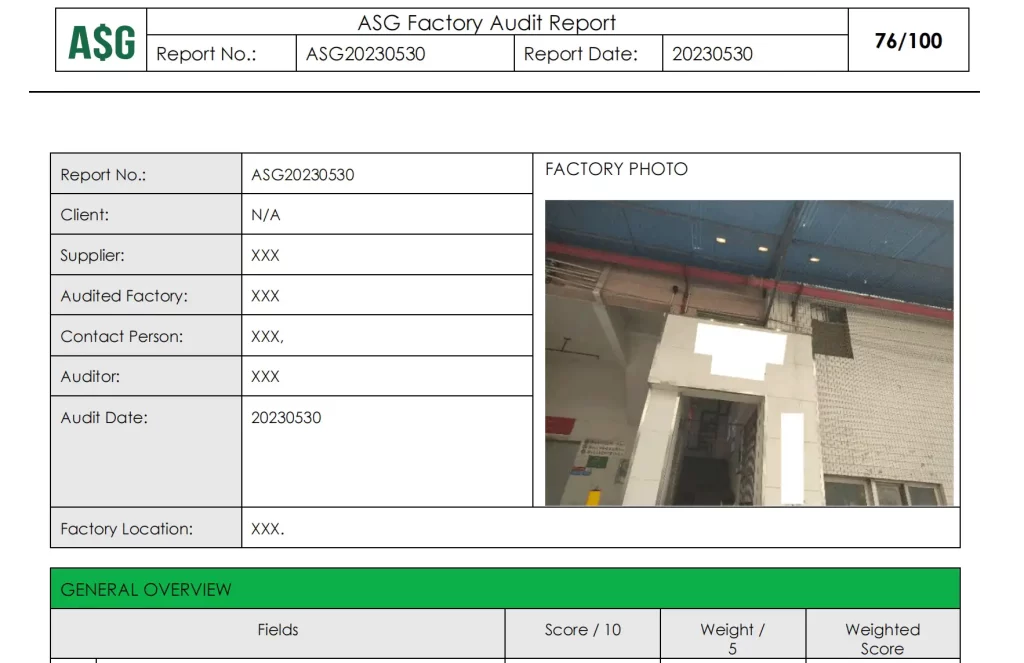
Task: Select the Factory Location value XXX
Action: pyautogui.click(x=266, y=529)
